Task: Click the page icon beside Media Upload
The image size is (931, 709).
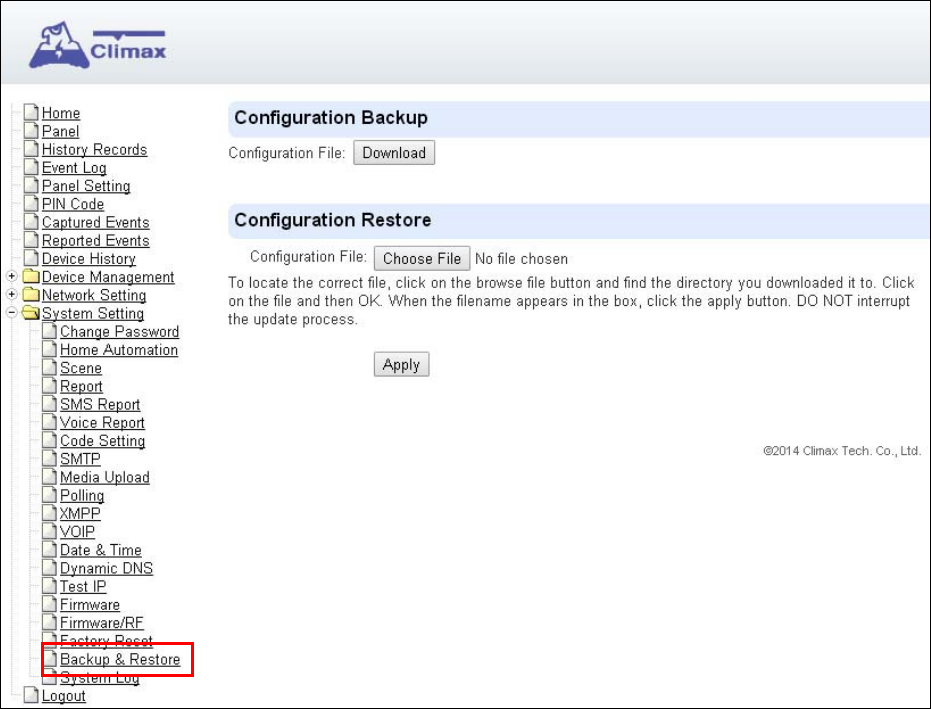Action: coord(50,477)
